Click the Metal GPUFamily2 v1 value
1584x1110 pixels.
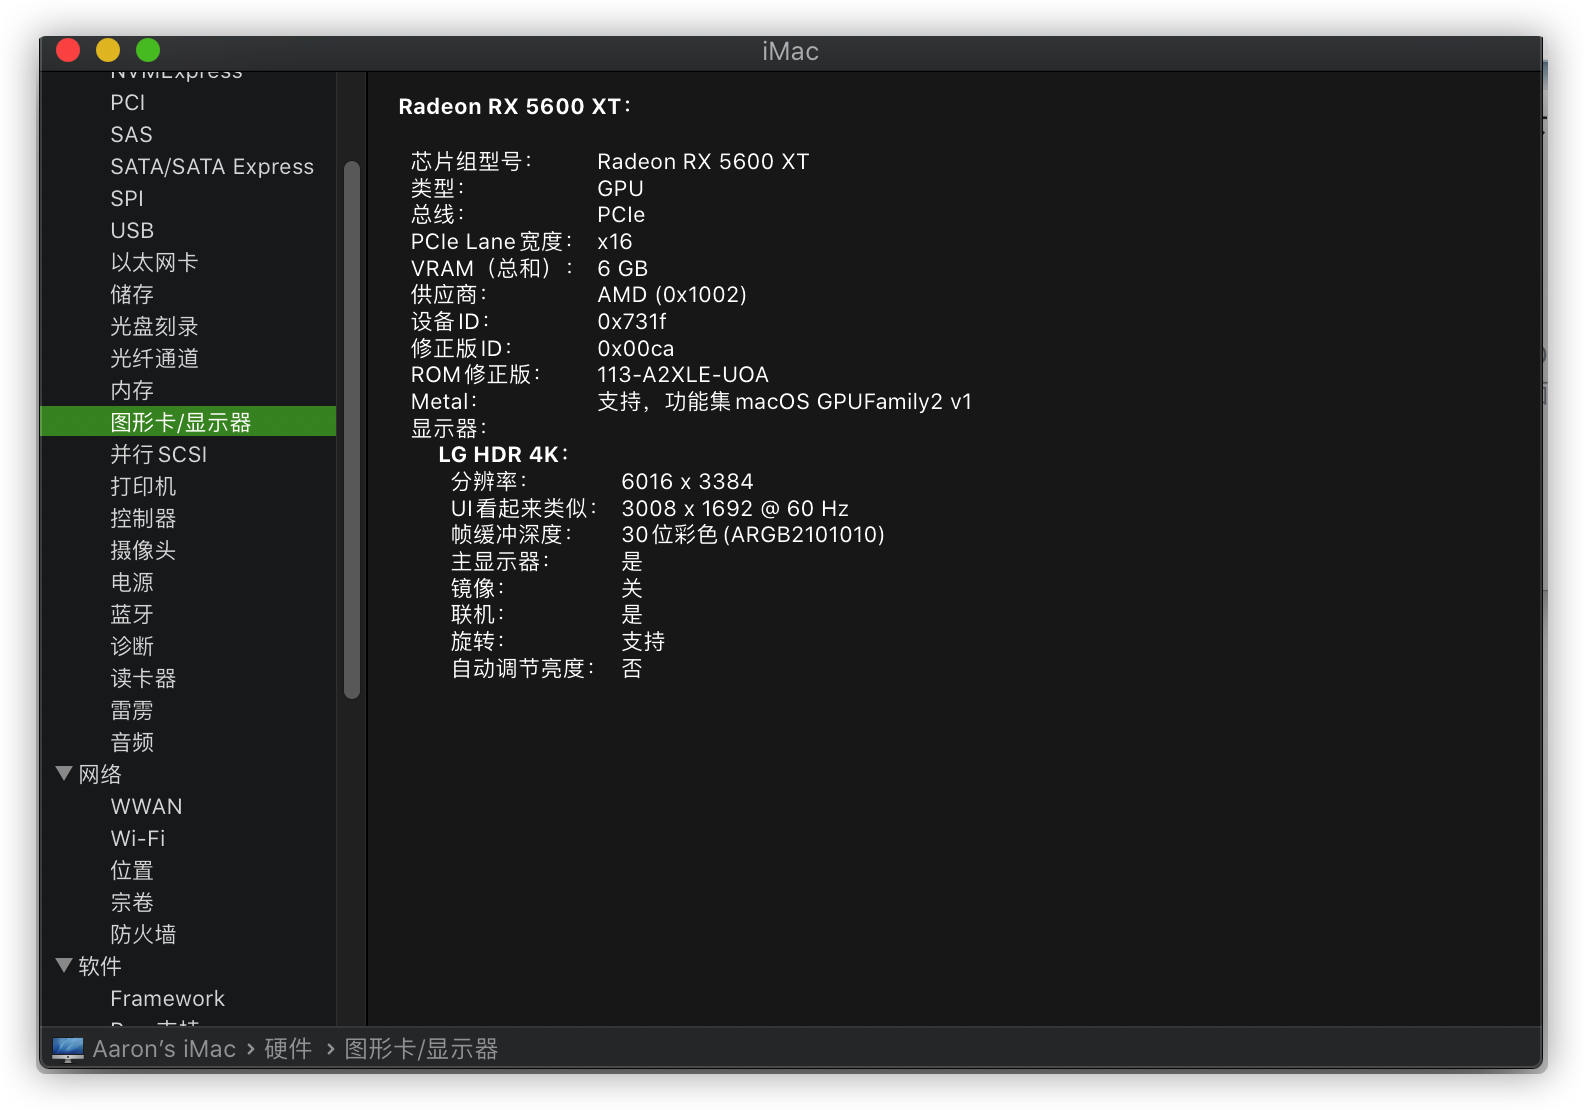[785, 401]
